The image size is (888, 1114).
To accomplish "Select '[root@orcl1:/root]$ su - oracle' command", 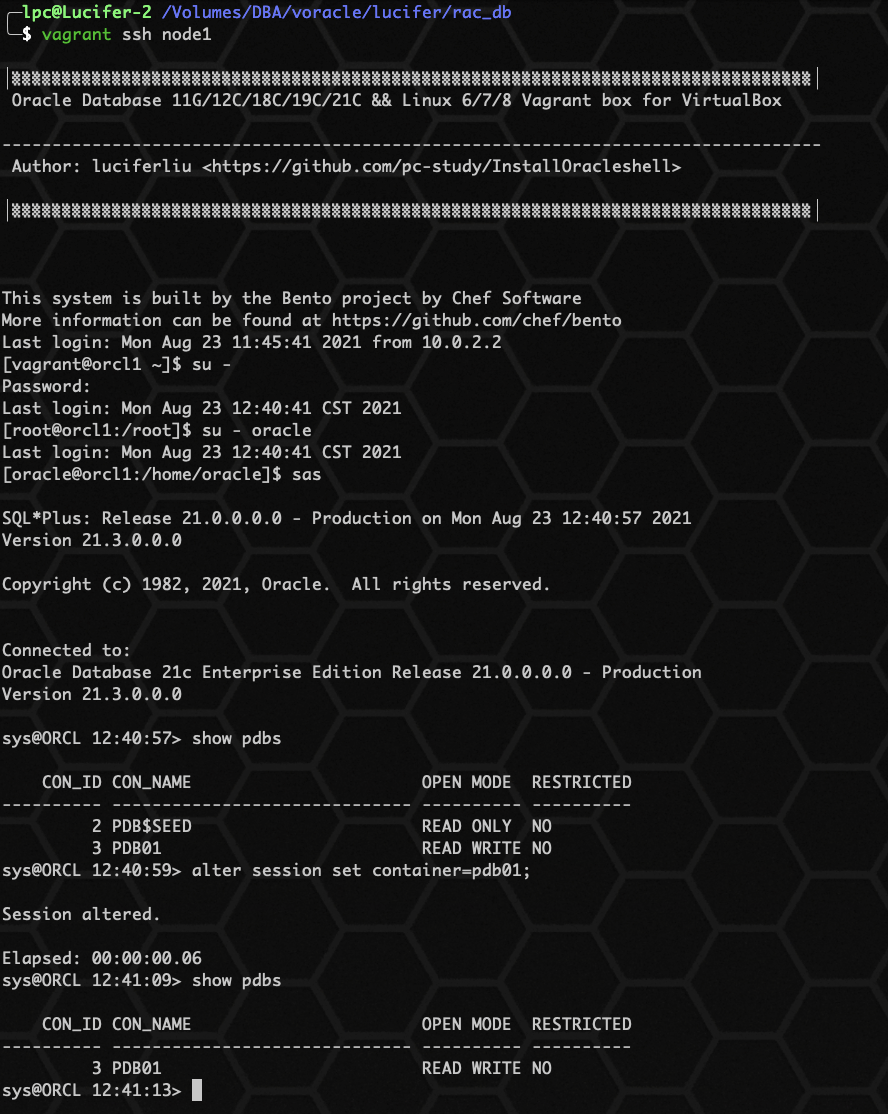I will coord(156,431).
